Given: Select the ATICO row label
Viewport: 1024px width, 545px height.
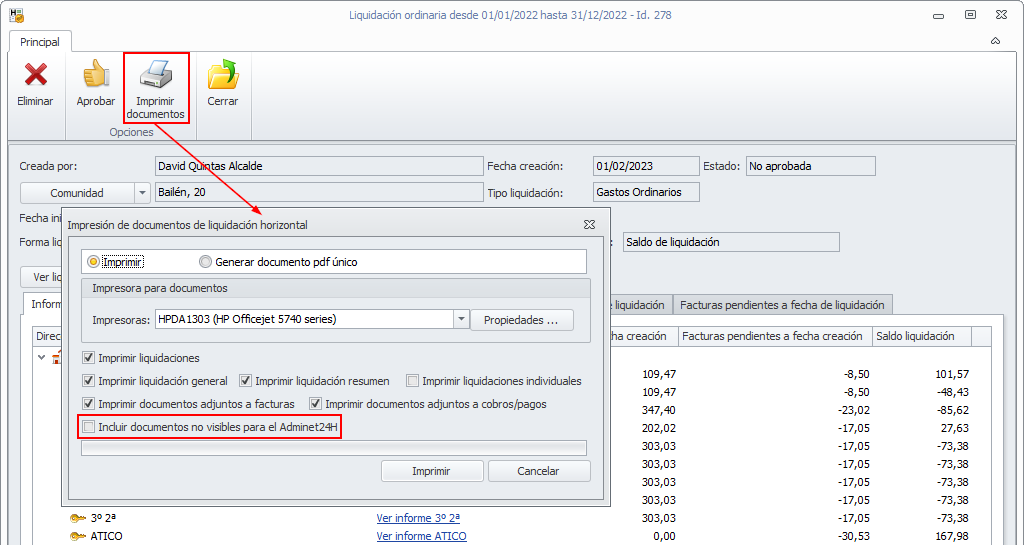Looking at the screenshot, I should (x=106, y=537).
